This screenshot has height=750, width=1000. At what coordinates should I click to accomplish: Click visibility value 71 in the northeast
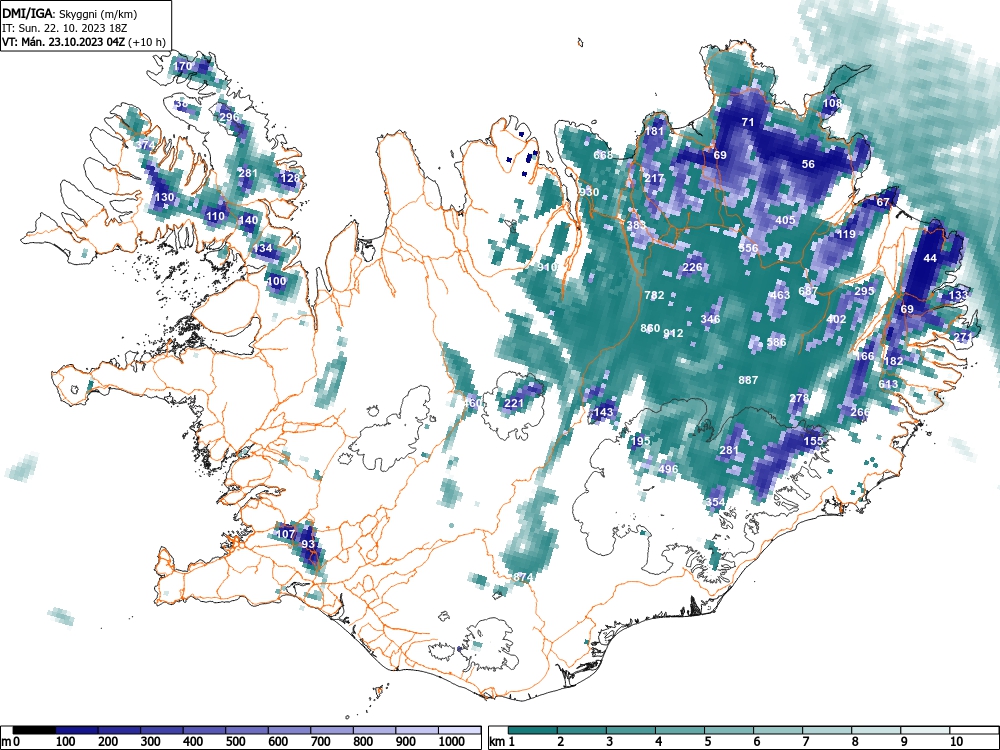pyautogui.click(x=748, y=122)
